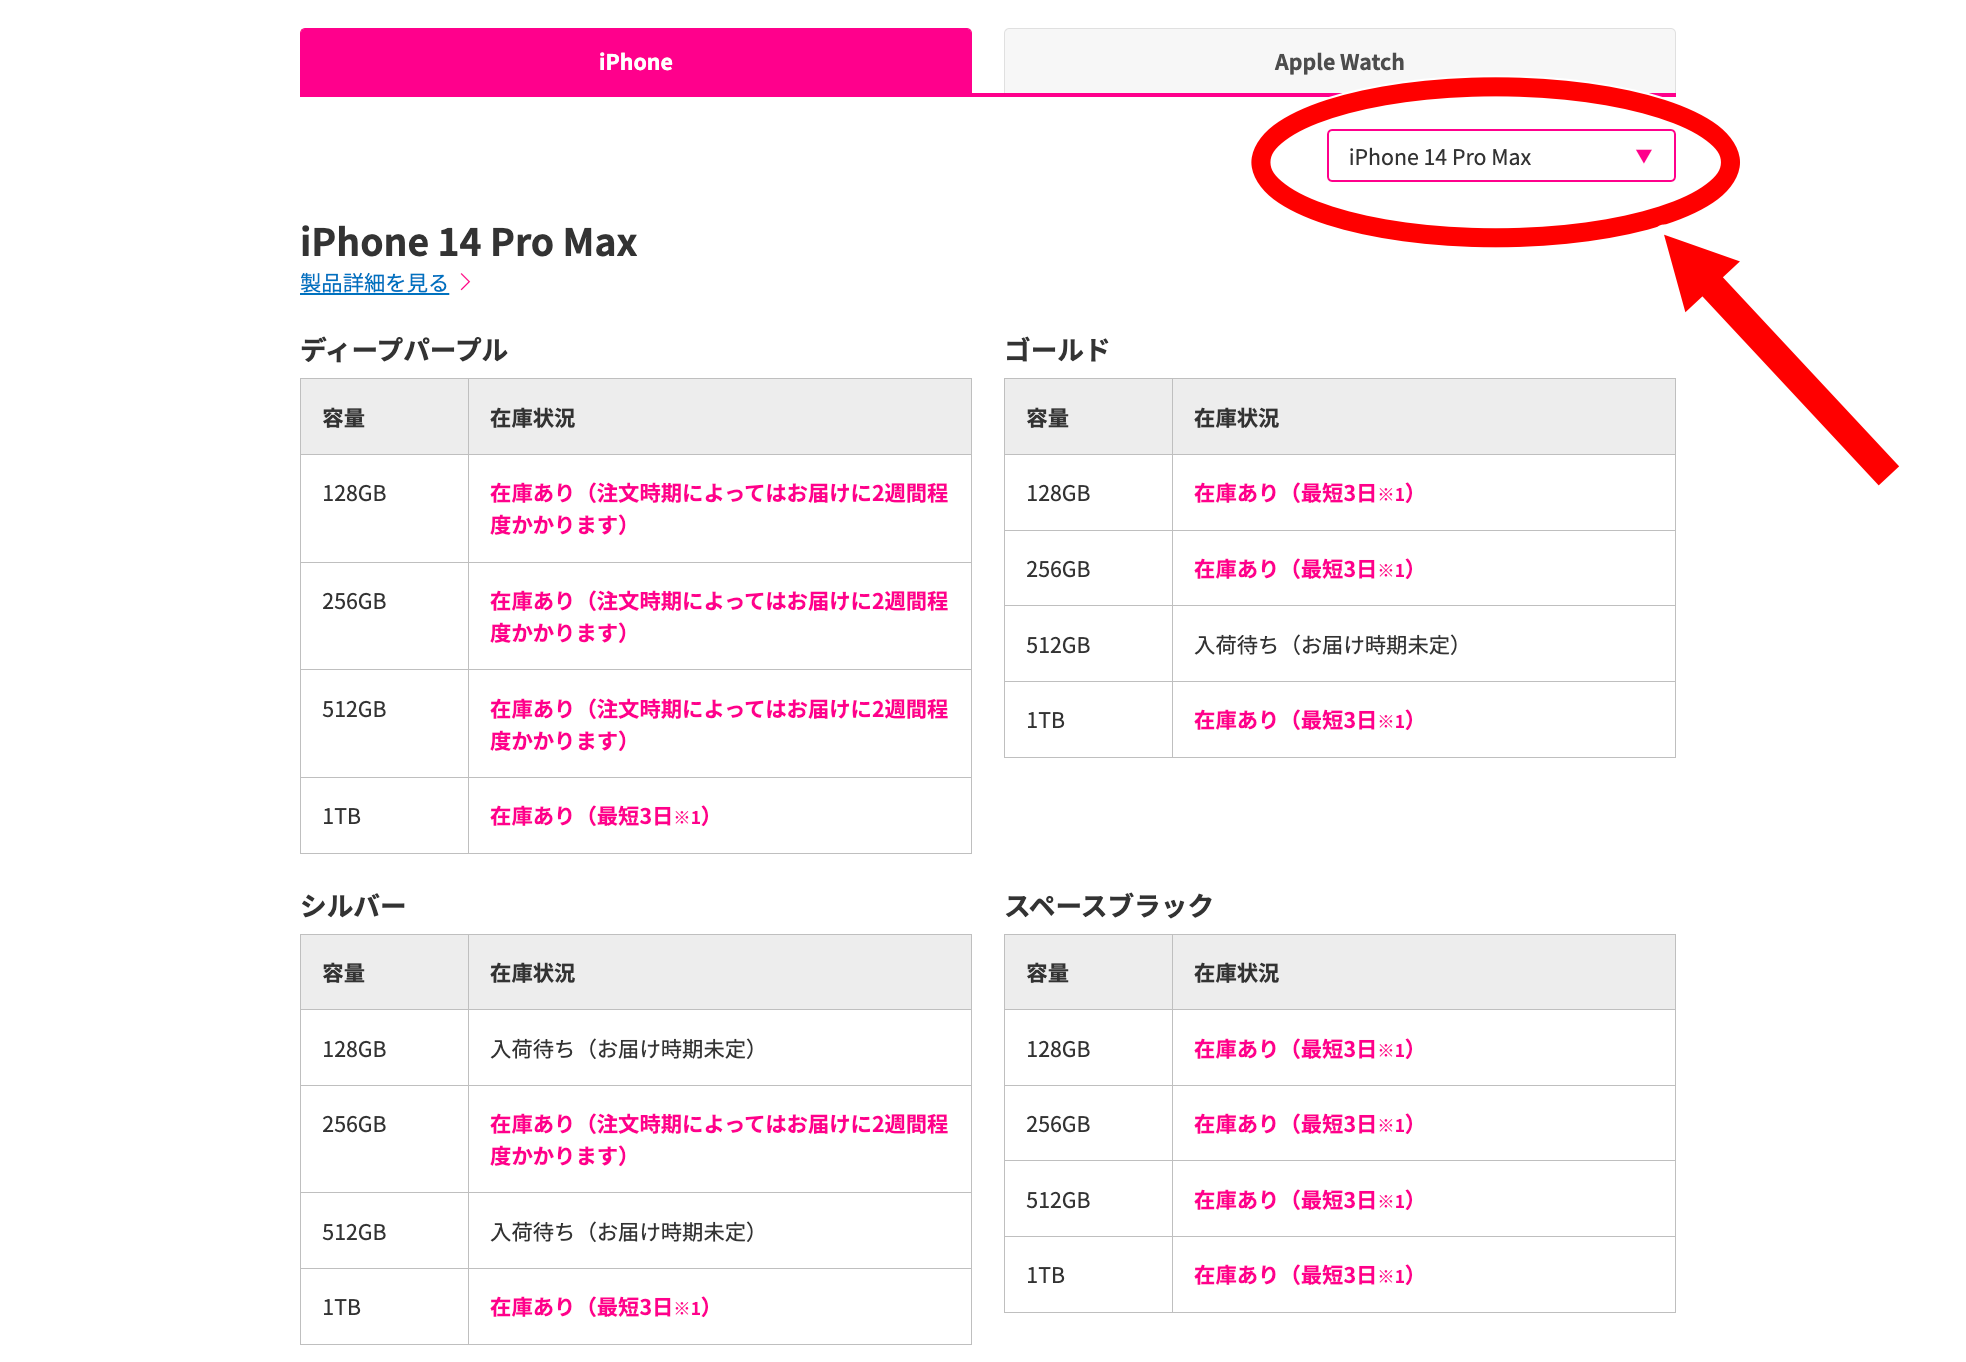Screen dimensions: 1966x1362
Task: Click 256GB capacity cell in スペースブラック table
Action: (1088, 1124)
